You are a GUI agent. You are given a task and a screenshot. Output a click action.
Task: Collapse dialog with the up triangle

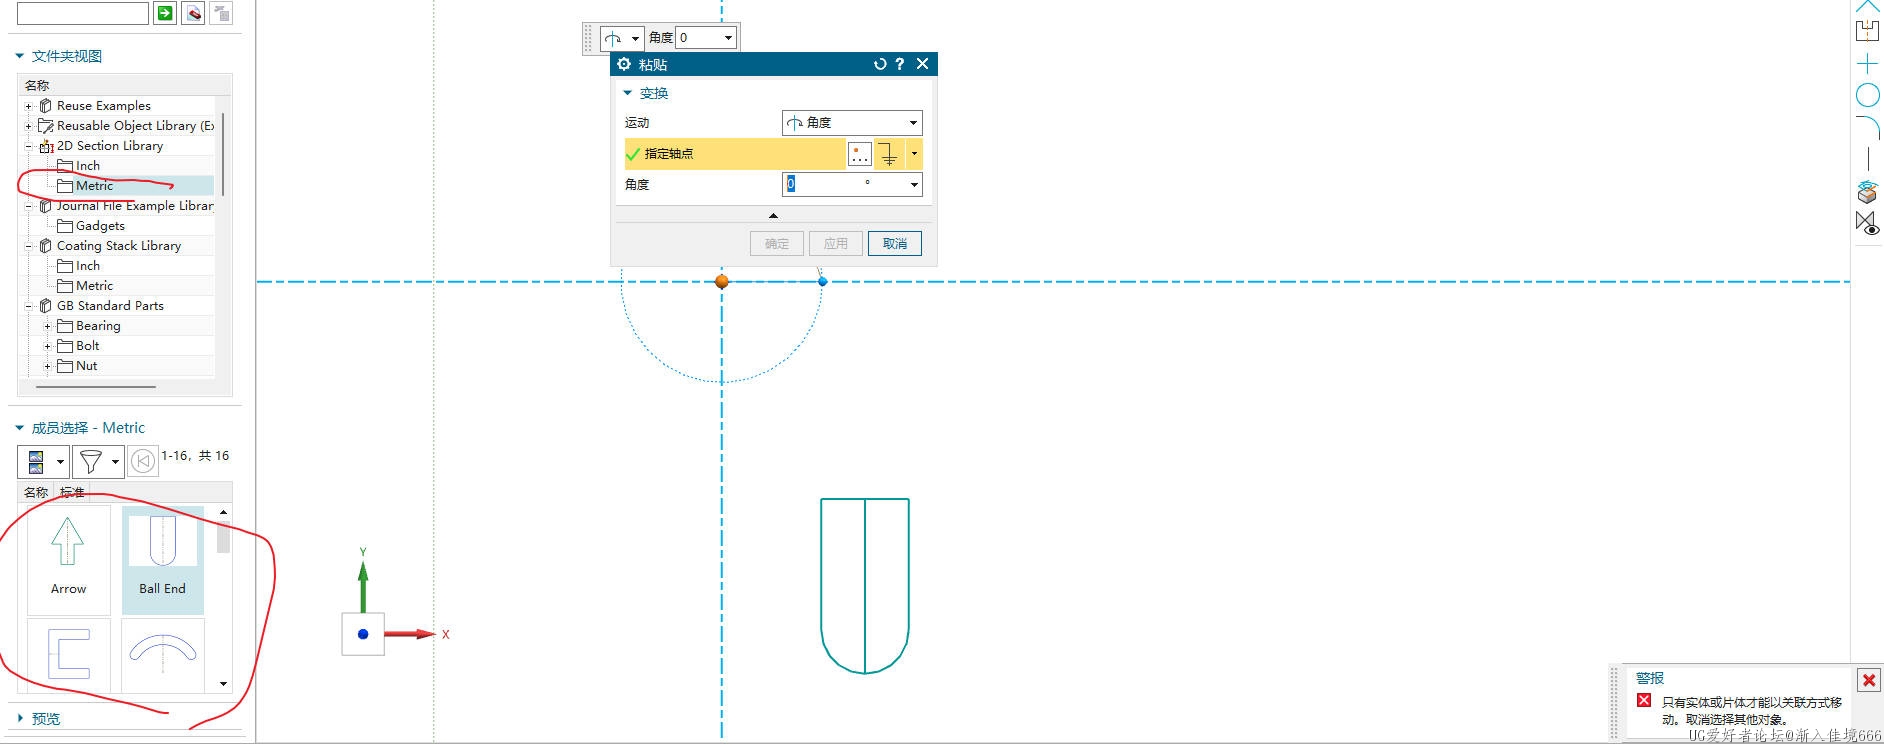pos(773,215)
